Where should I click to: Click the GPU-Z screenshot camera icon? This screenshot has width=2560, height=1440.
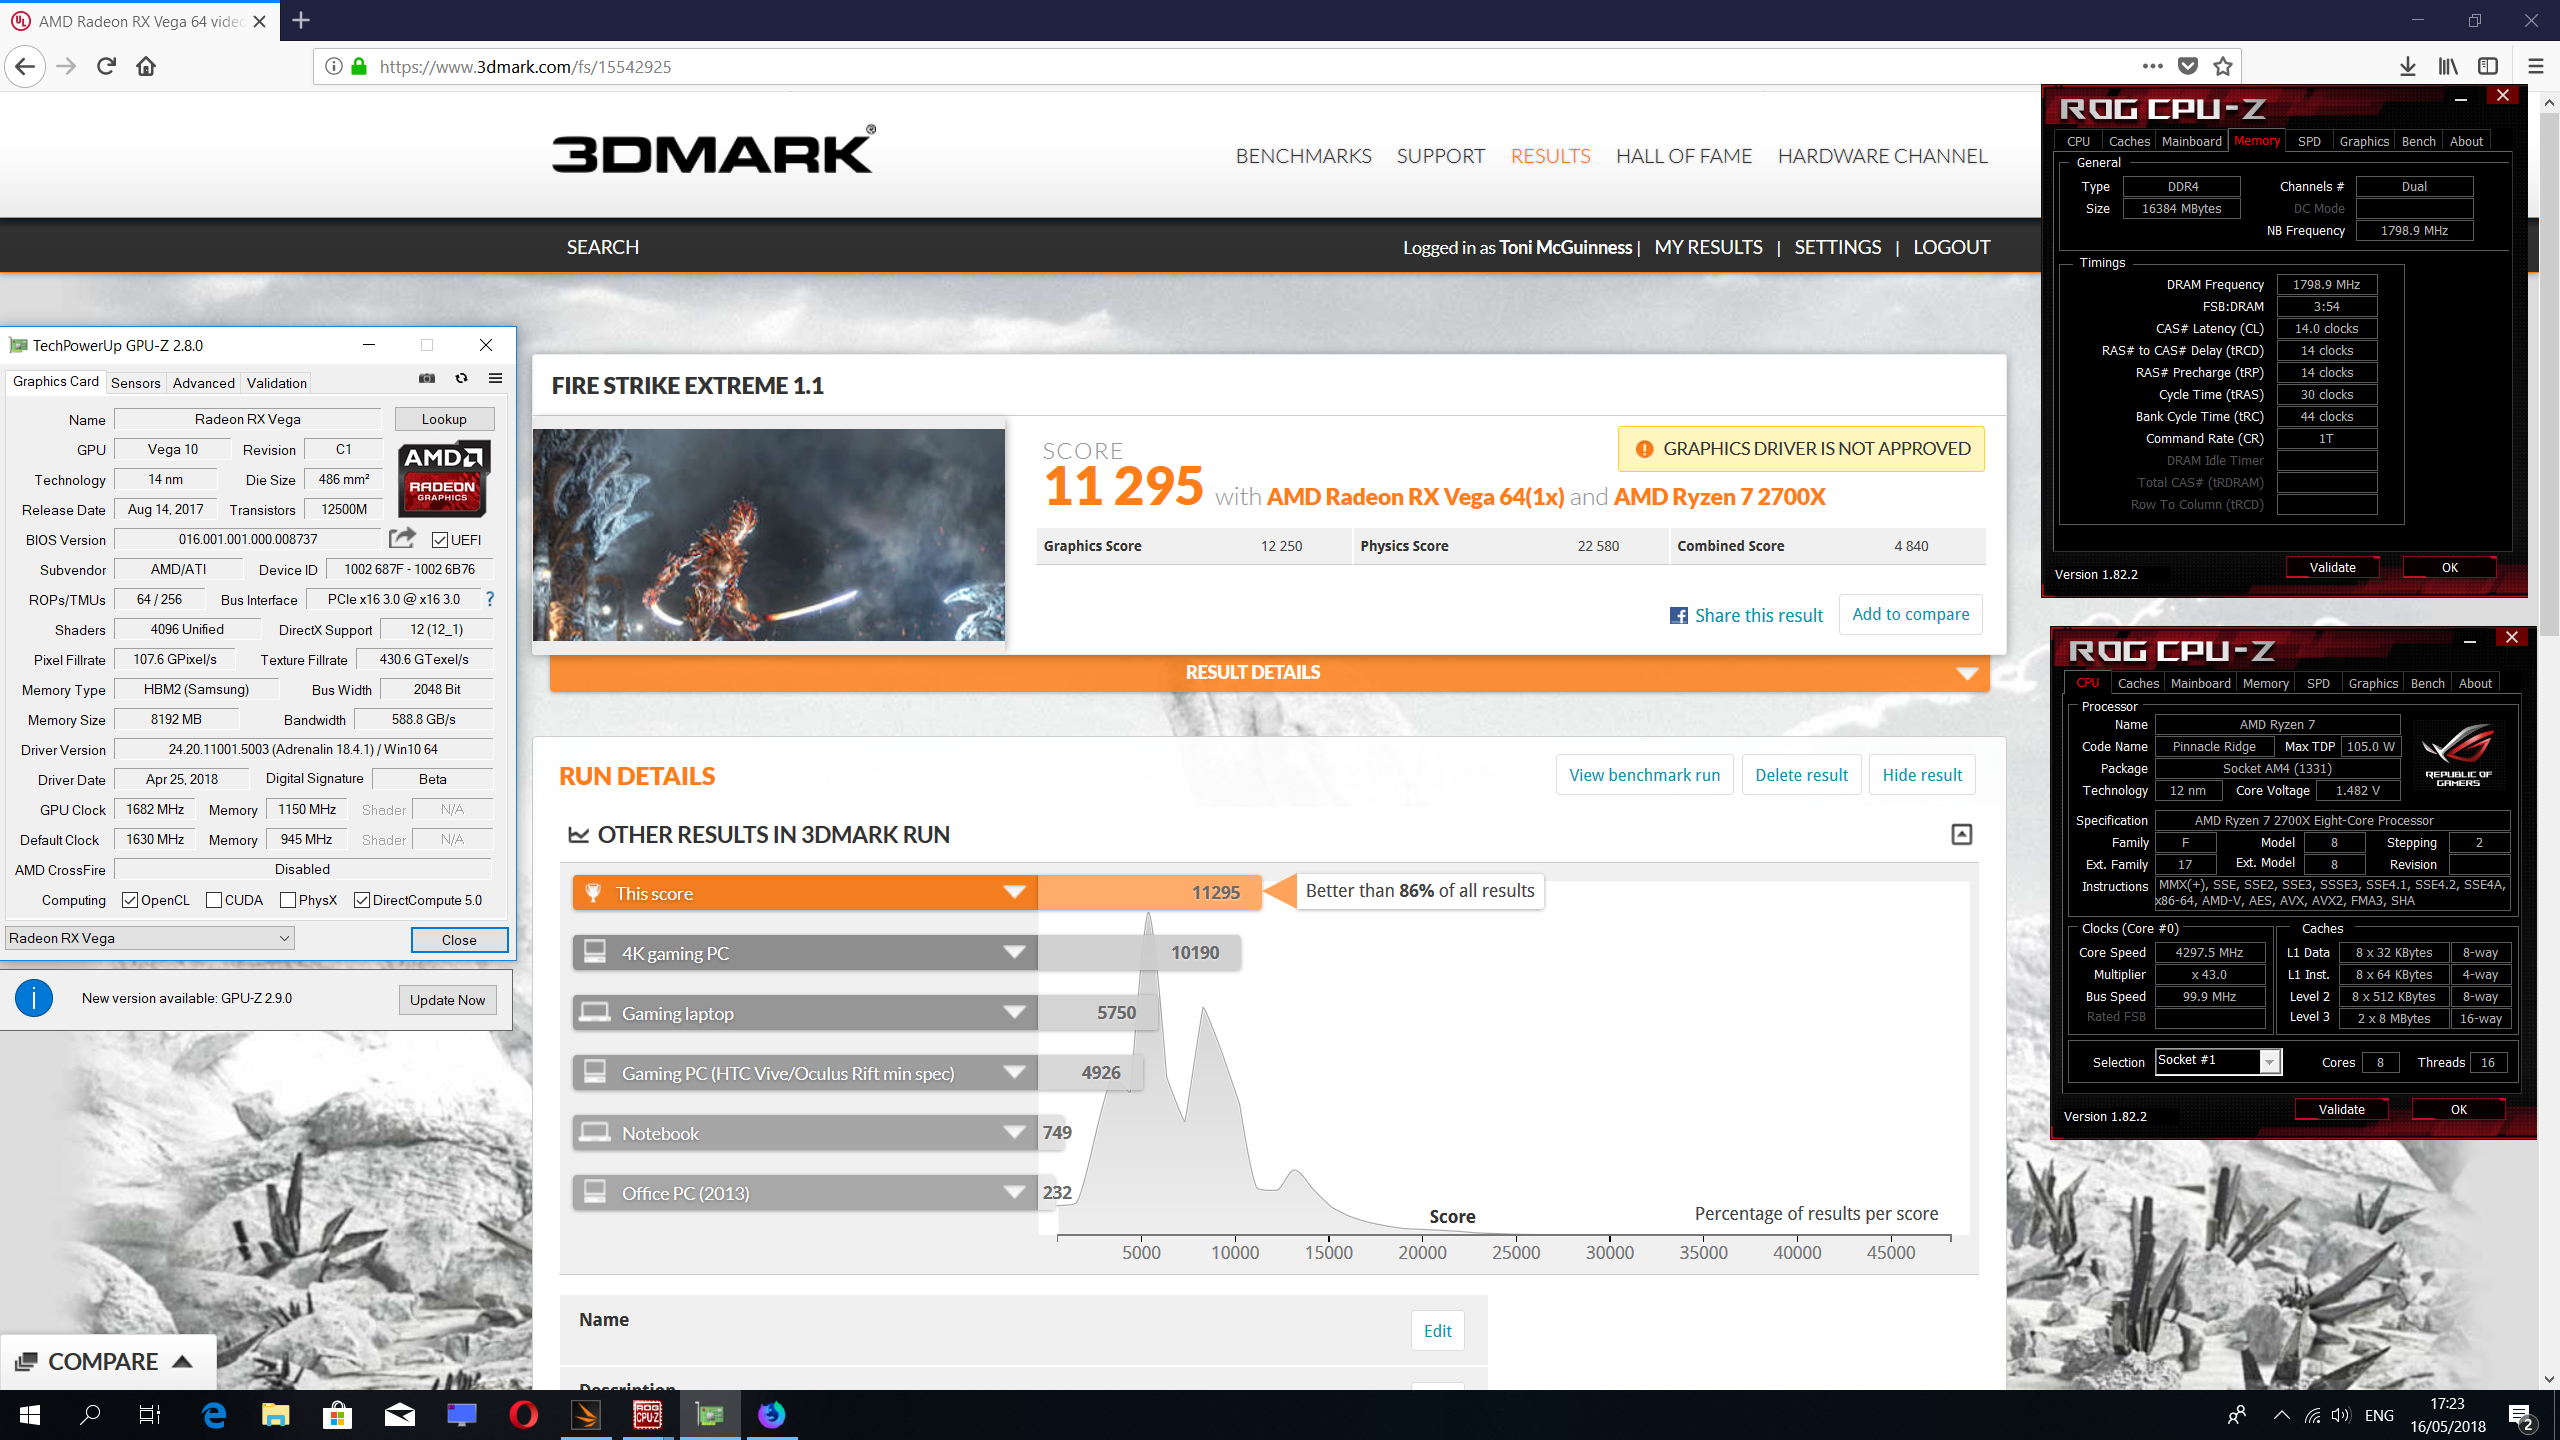(427, 378)
